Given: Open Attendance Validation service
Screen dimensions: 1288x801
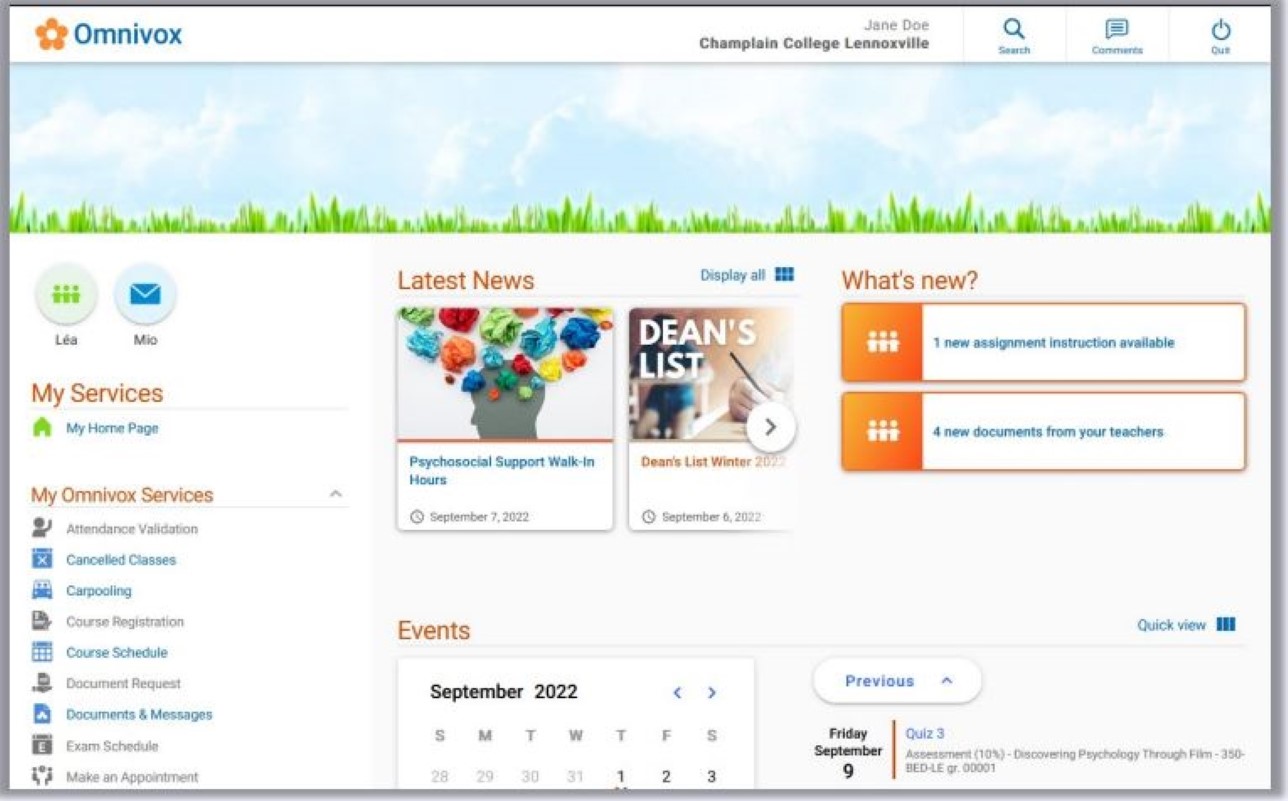Looking at the screenshot, I should click(x=132, y=529).
